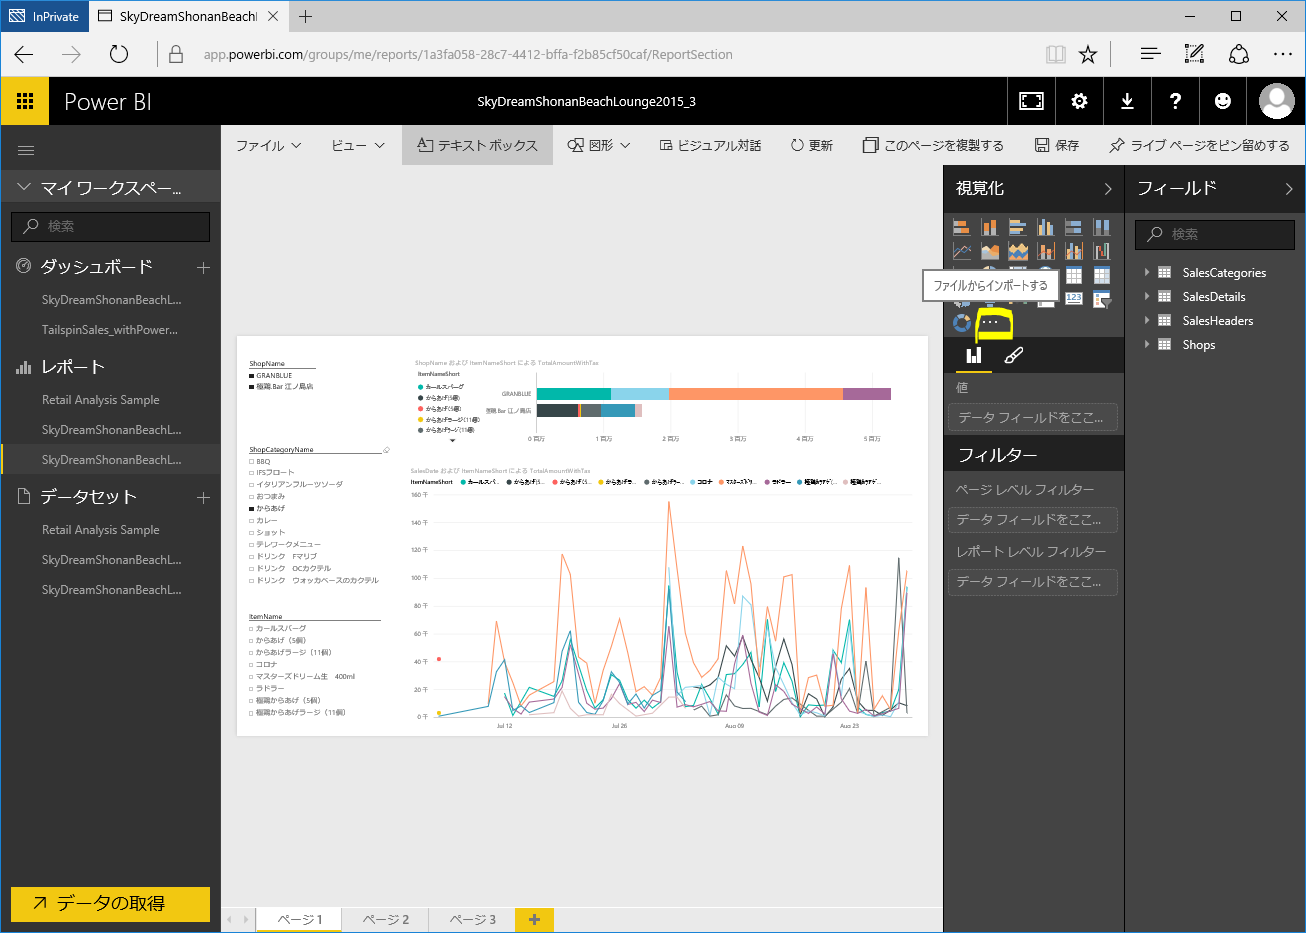Select the card (123) visual icon

1074,298
